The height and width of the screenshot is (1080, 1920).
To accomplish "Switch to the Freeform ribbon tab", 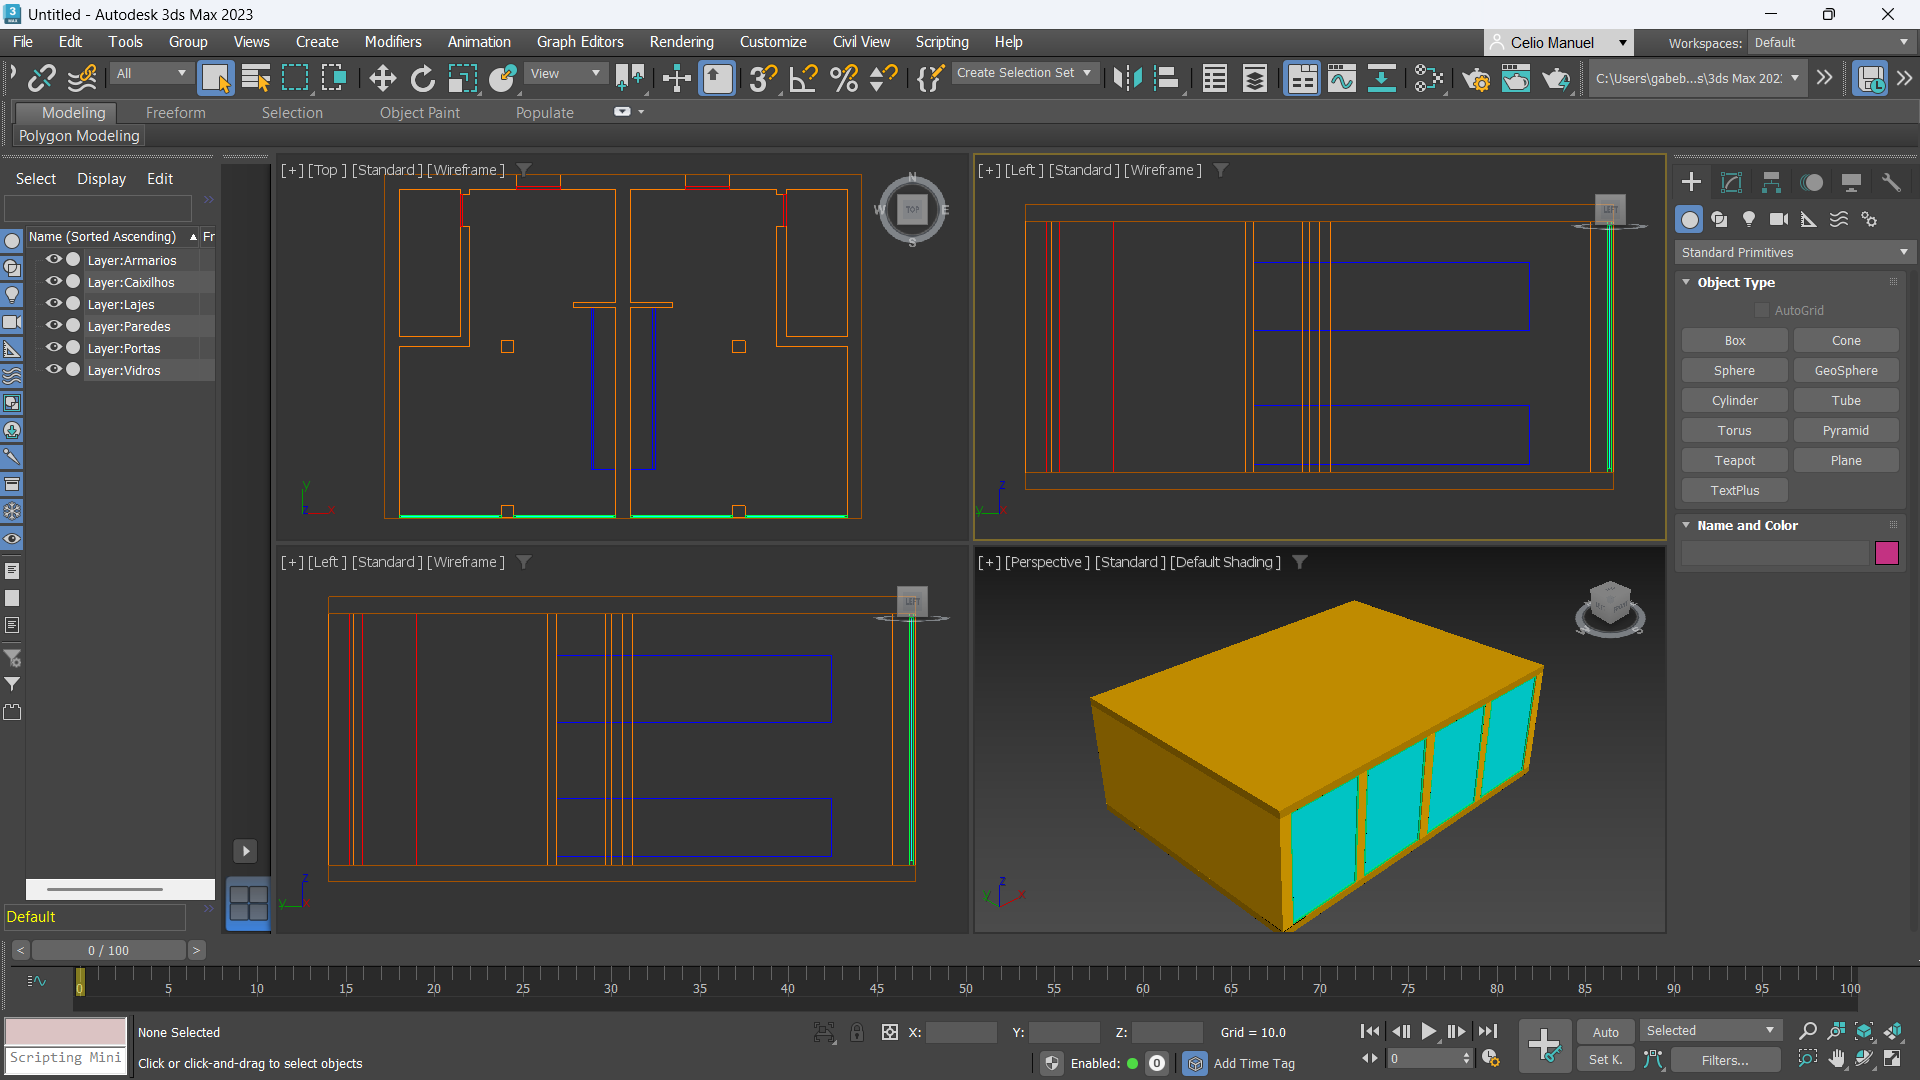I will click(x=175, y=113).
